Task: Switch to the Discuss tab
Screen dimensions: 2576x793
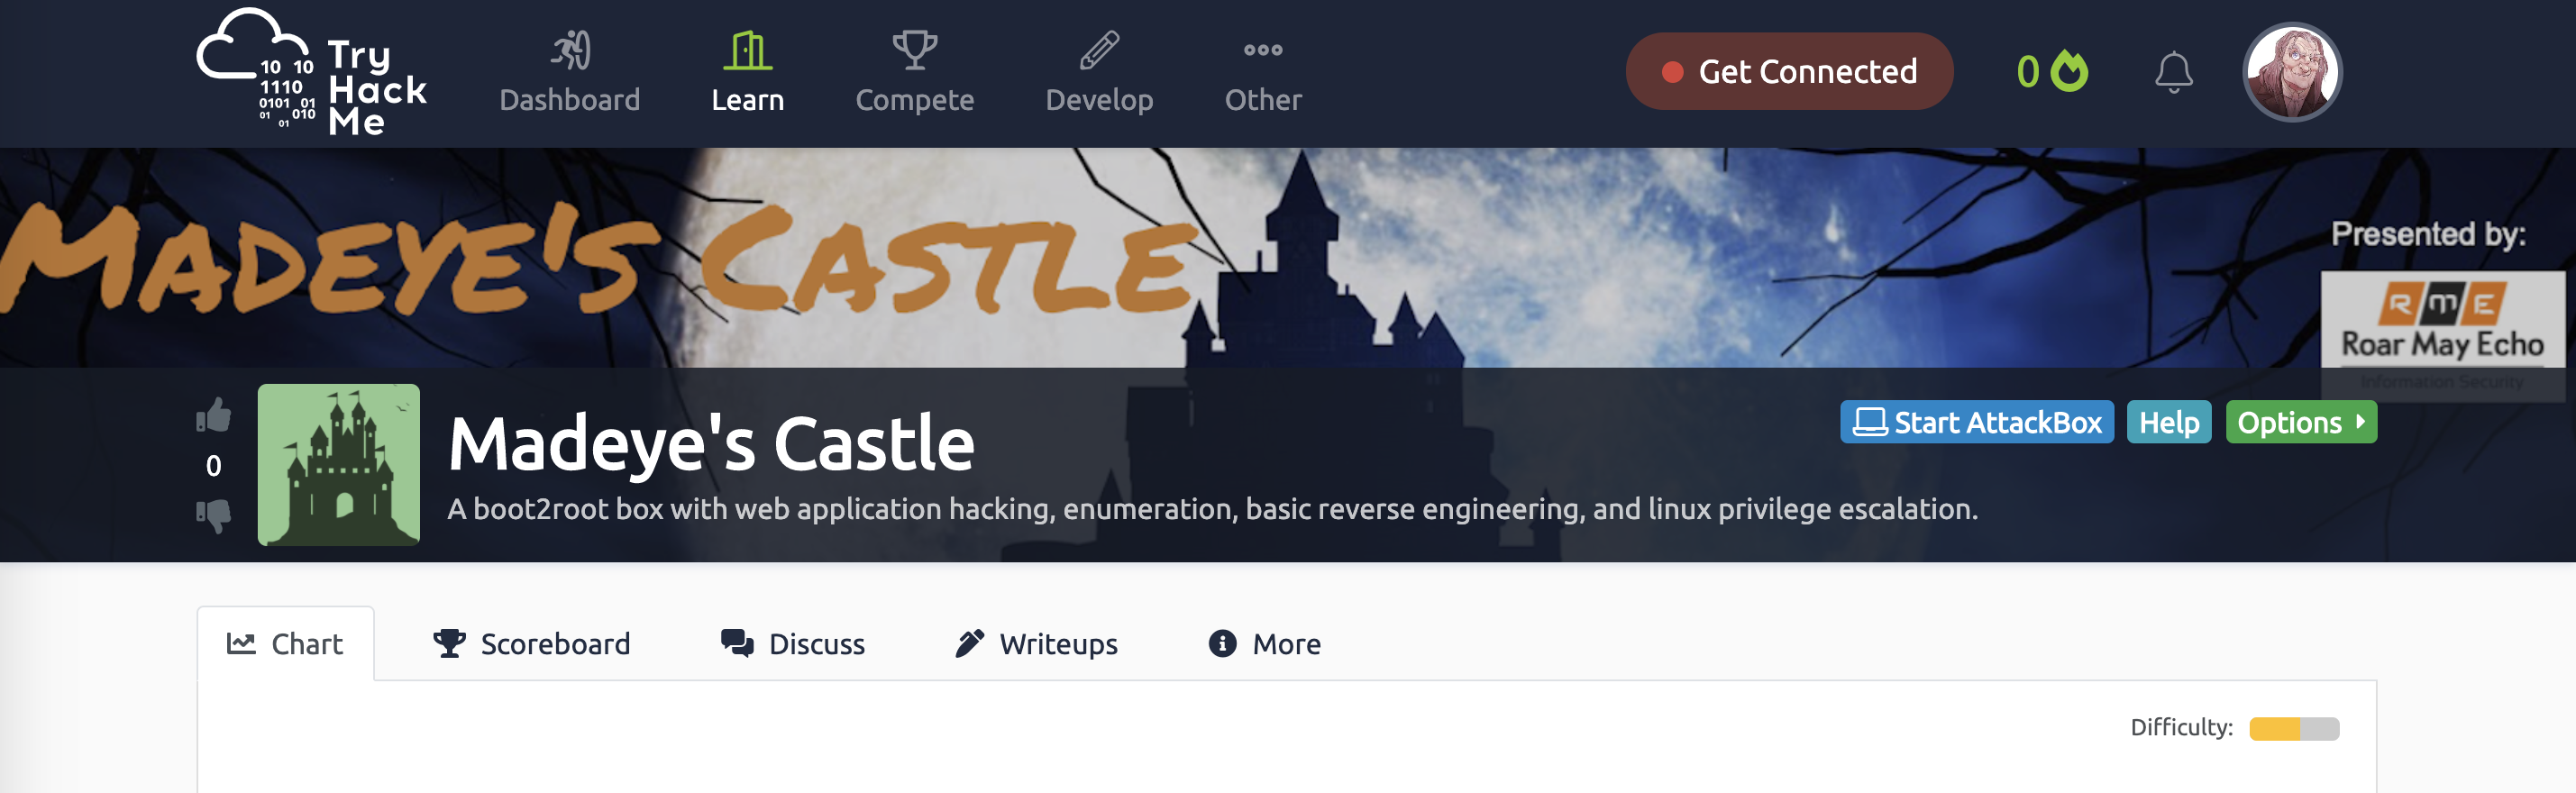Action: 793,644
